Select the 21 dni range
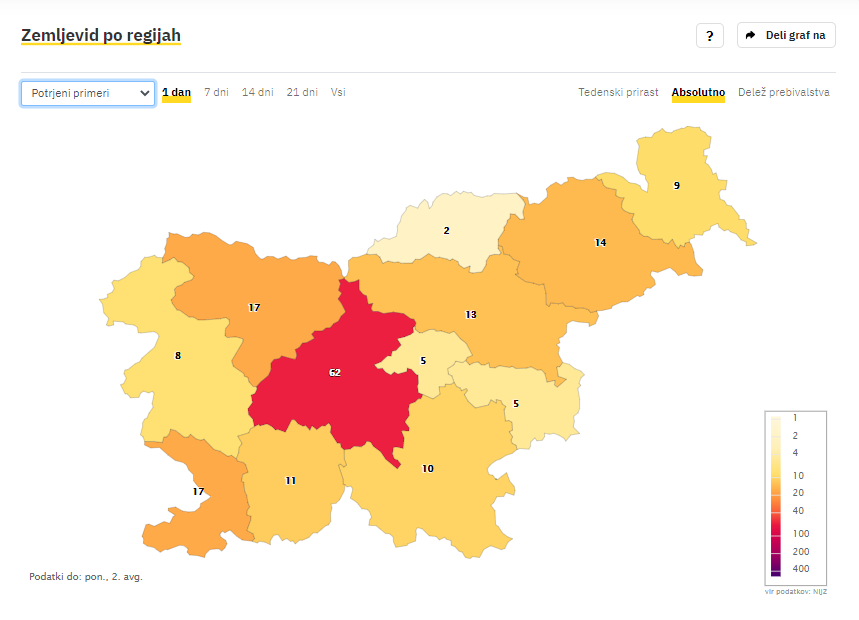 [302, 93]
